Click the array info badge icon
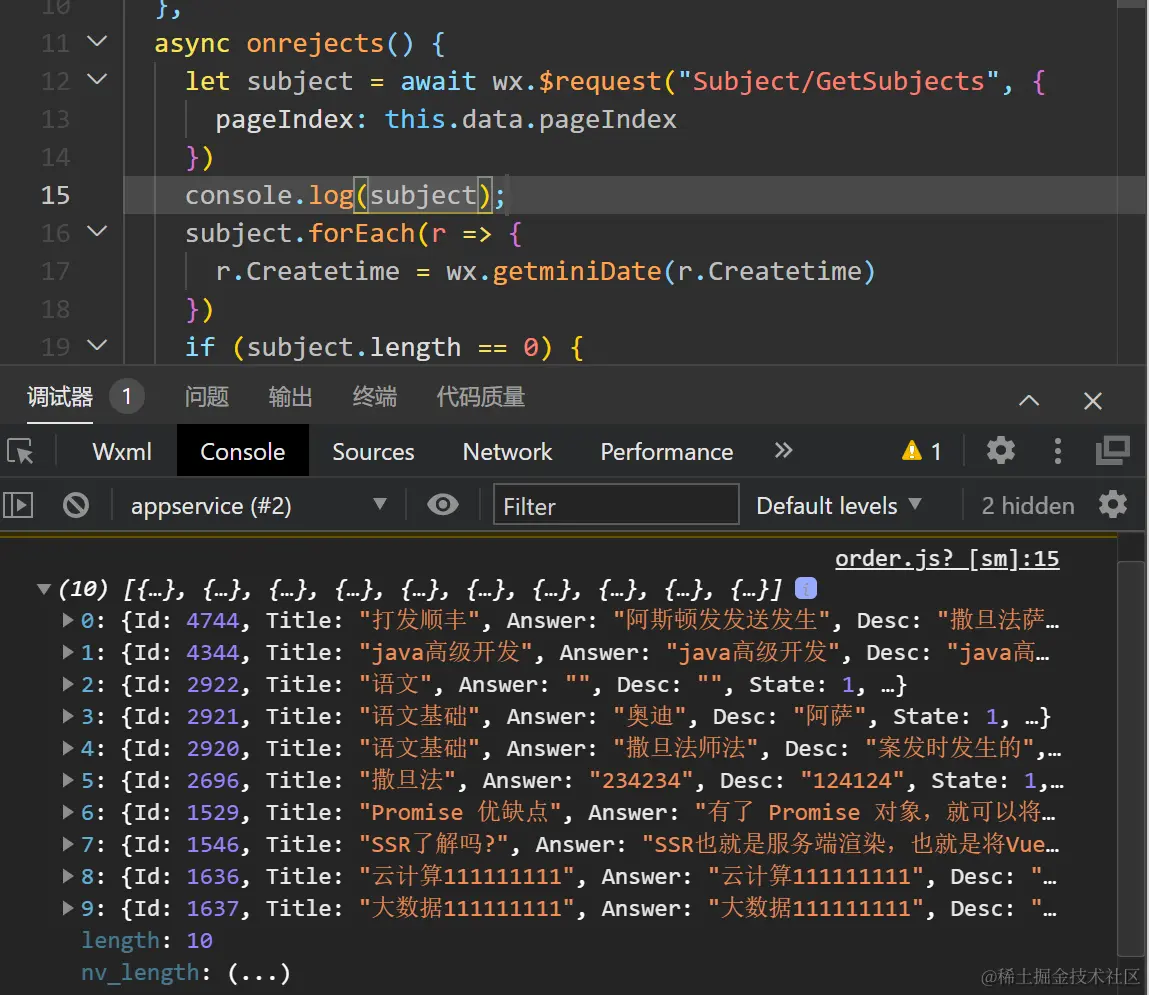Screen dimensions: 1149x995 (x=805, y=588)
